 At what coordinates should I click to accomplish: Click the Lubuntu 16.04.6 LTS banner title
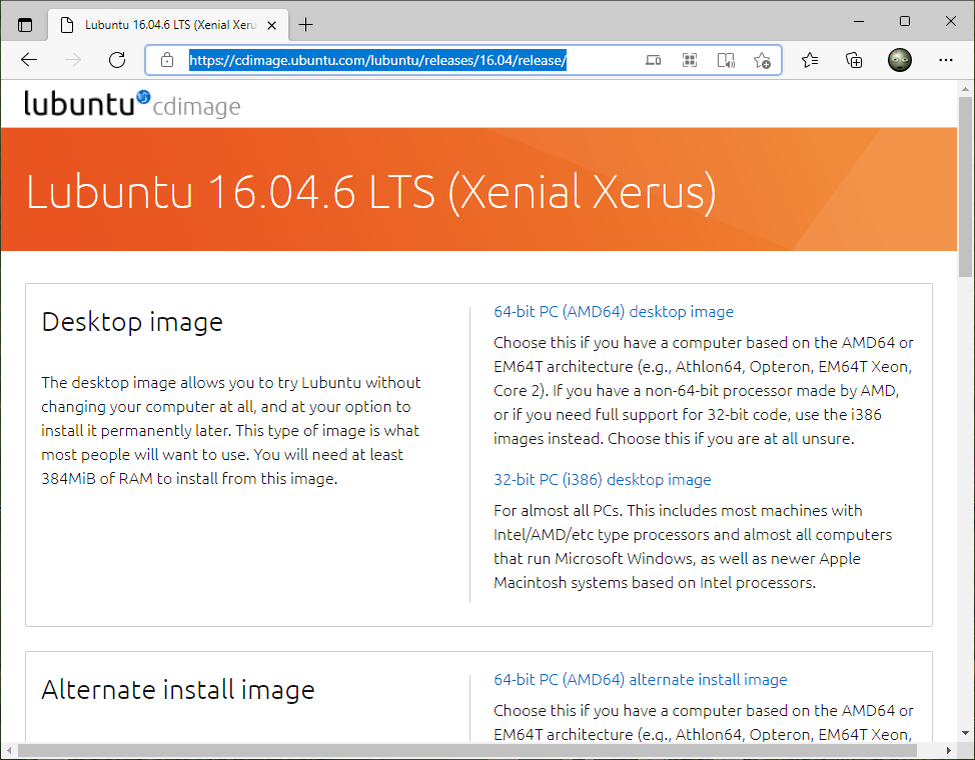pos(371,192)
